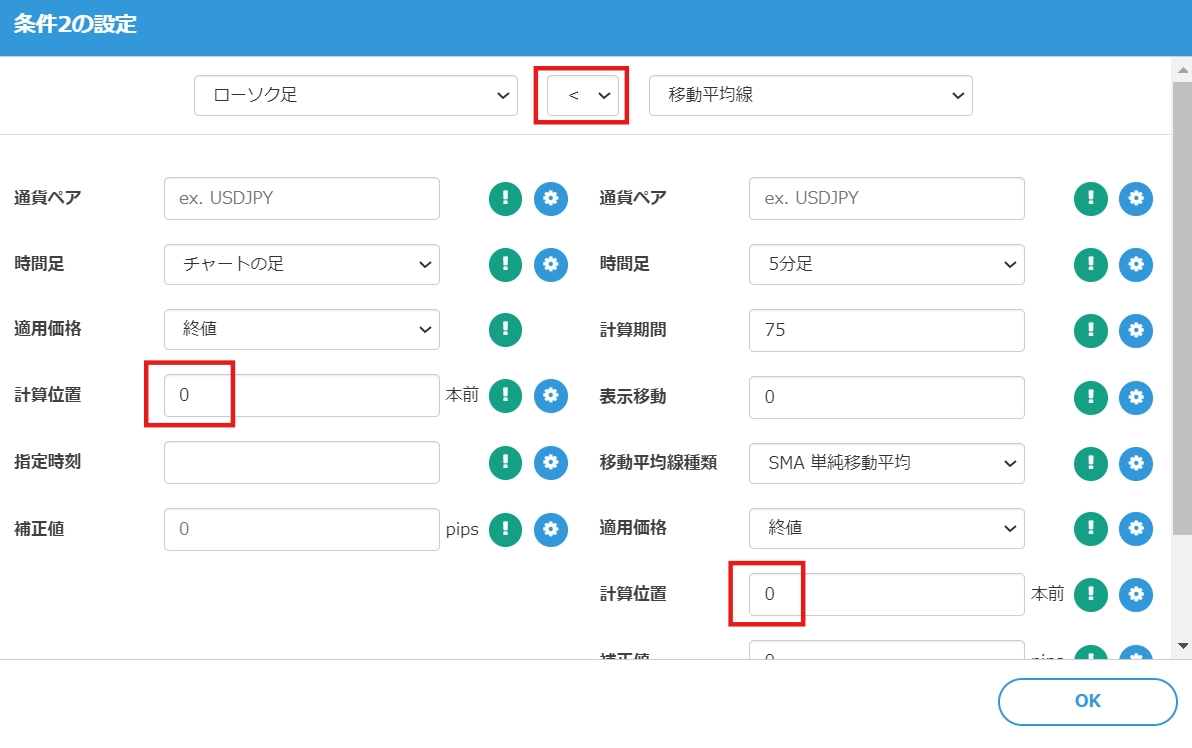
Task: Open the 5分足 timeframe dropdown
Action: [x=886, y=264]
